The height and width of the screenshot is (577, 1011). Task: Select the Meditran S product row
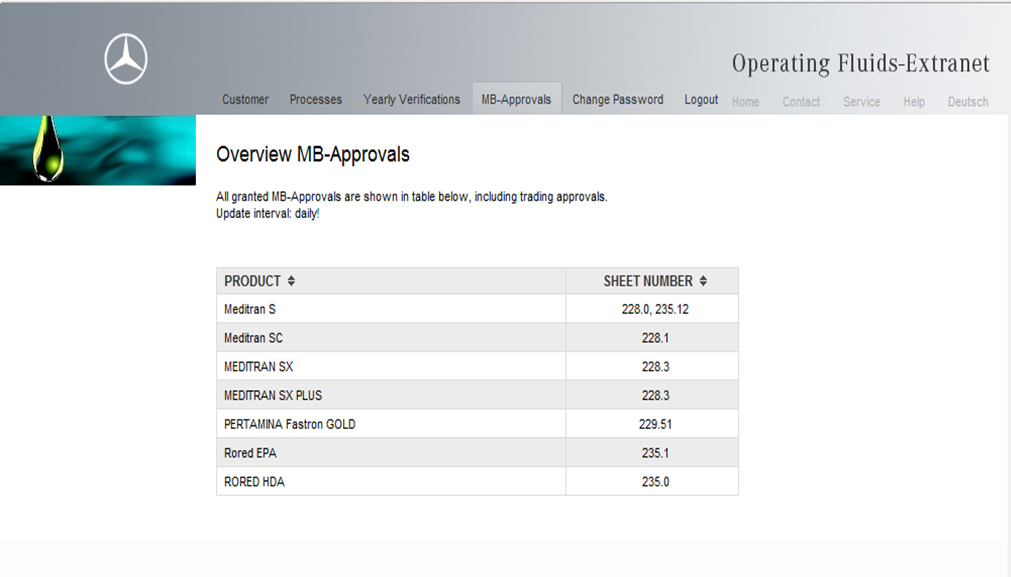click(477, 309)
